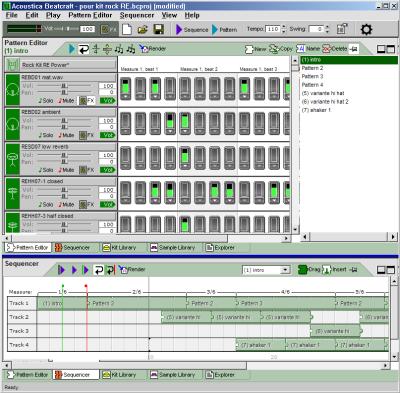Select REBD01 mat.wav bass drum icon
400x393 pixels.
[x=13, y=89]
